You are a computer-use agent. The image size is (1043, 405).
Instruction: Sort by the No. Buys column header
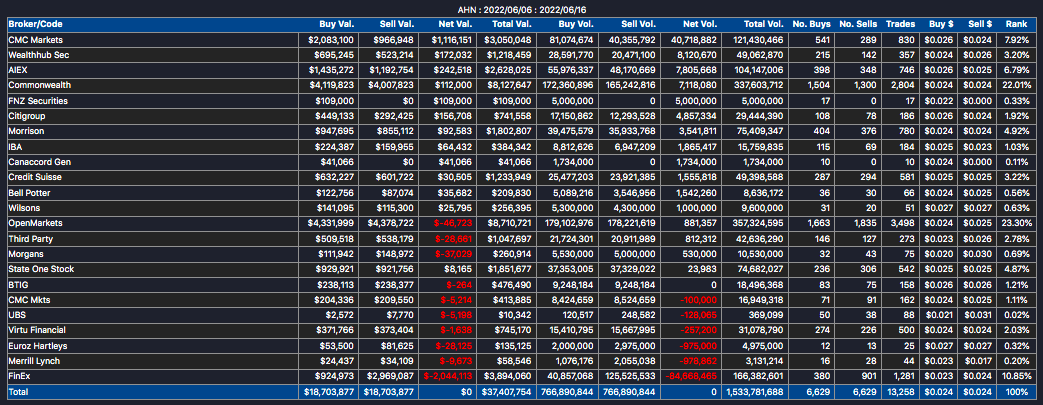[x=812, y=23]
